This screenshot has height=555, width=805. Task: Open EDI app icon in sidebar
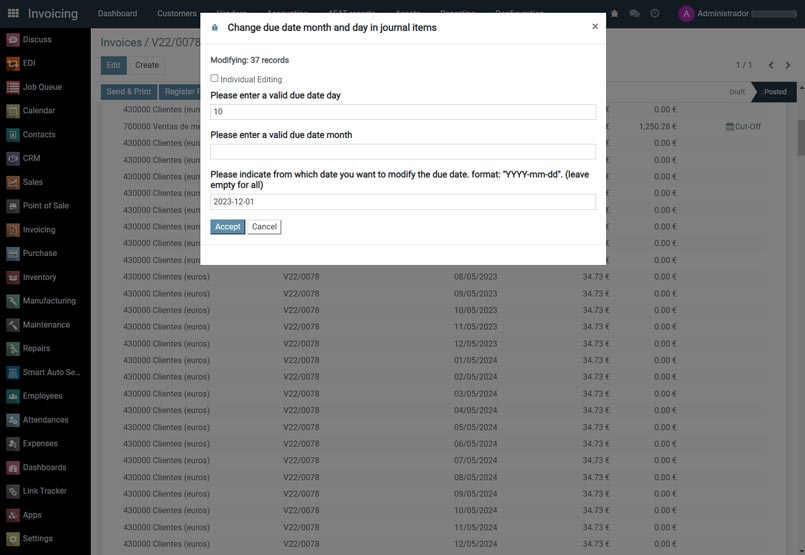[13, 63]
